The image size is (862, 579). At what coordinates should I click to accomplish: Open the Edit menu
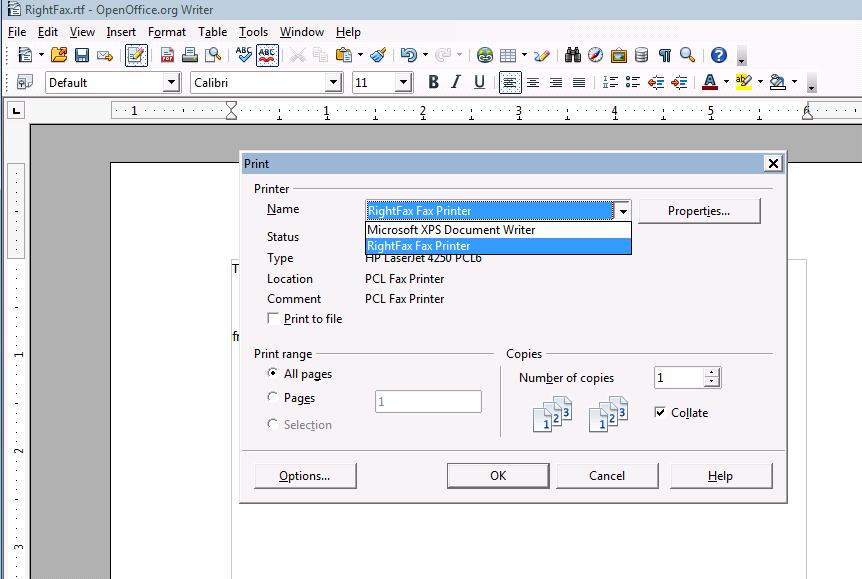pyautogui.click(x=48, y=32)
